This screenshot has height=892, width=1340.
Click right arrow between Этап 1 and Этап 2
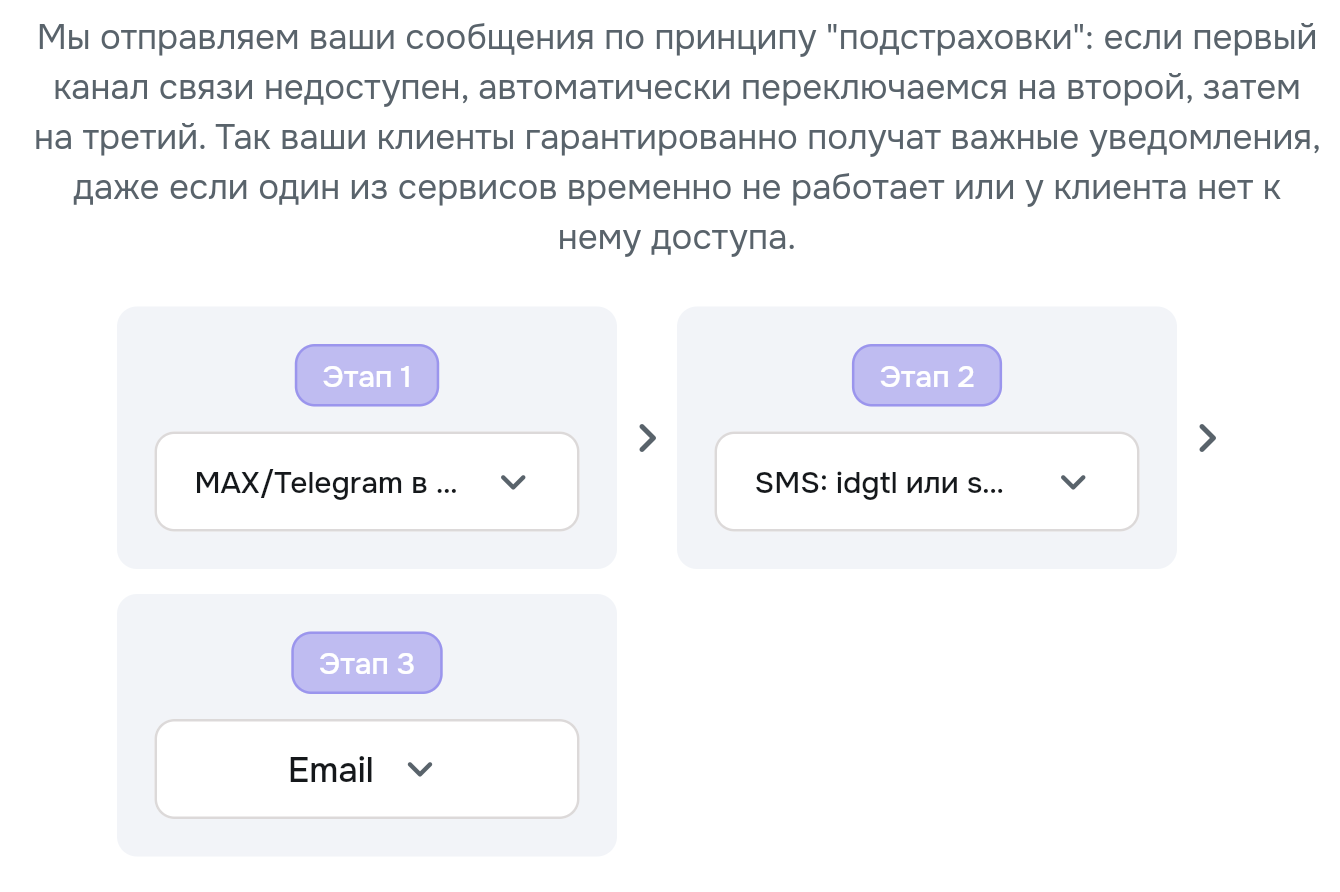point(648,437)
